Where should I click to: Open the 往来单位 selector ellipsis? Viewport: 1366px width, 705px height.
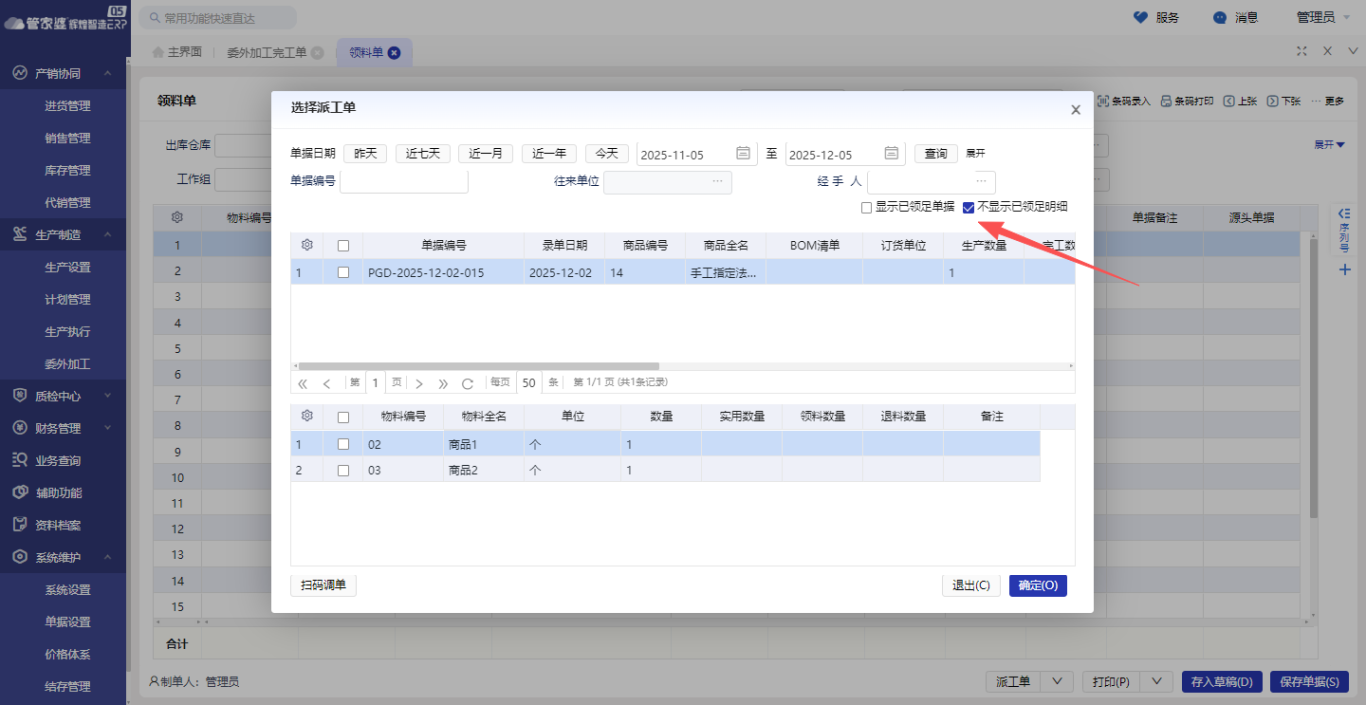point(717,181)
